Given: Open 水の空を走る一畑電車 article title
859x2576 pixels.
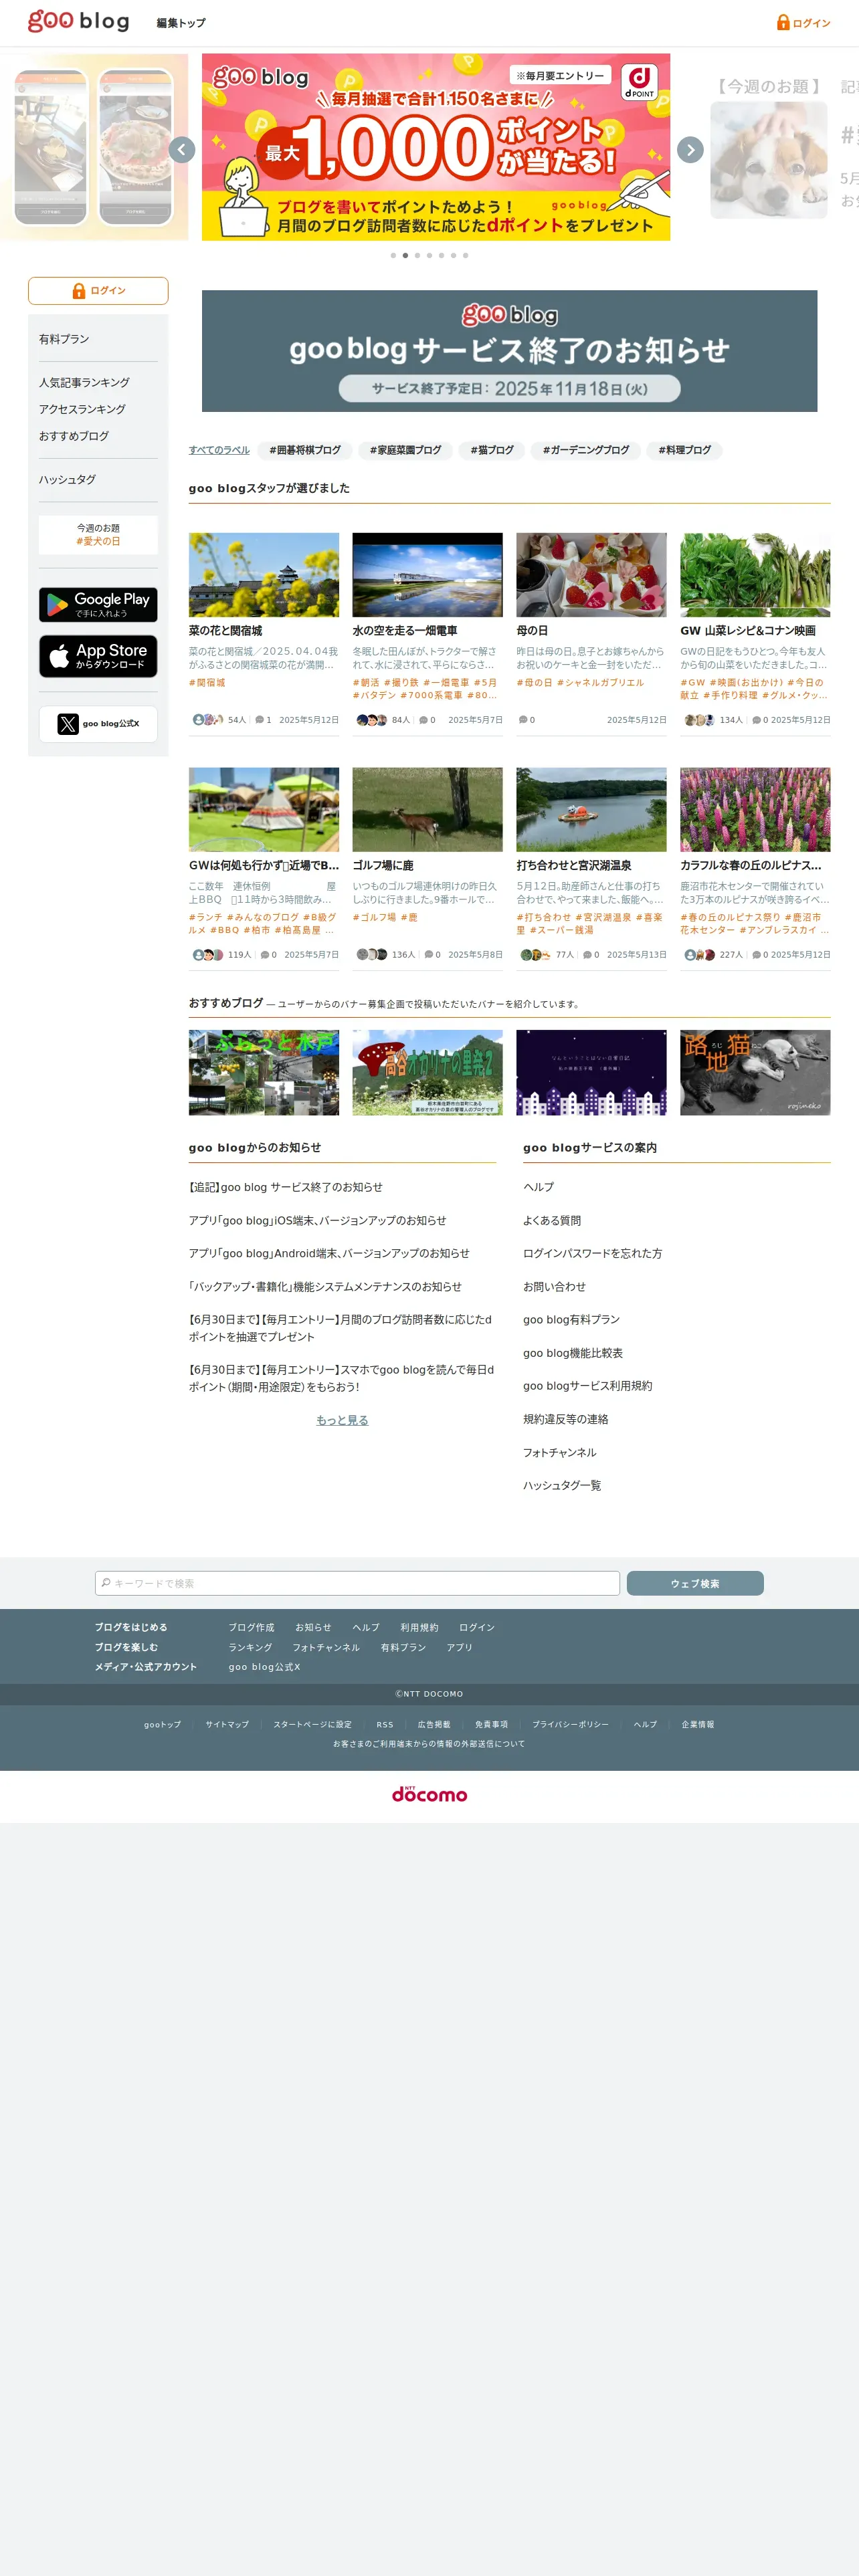Looking at the screenshot, I should [405, 631].
